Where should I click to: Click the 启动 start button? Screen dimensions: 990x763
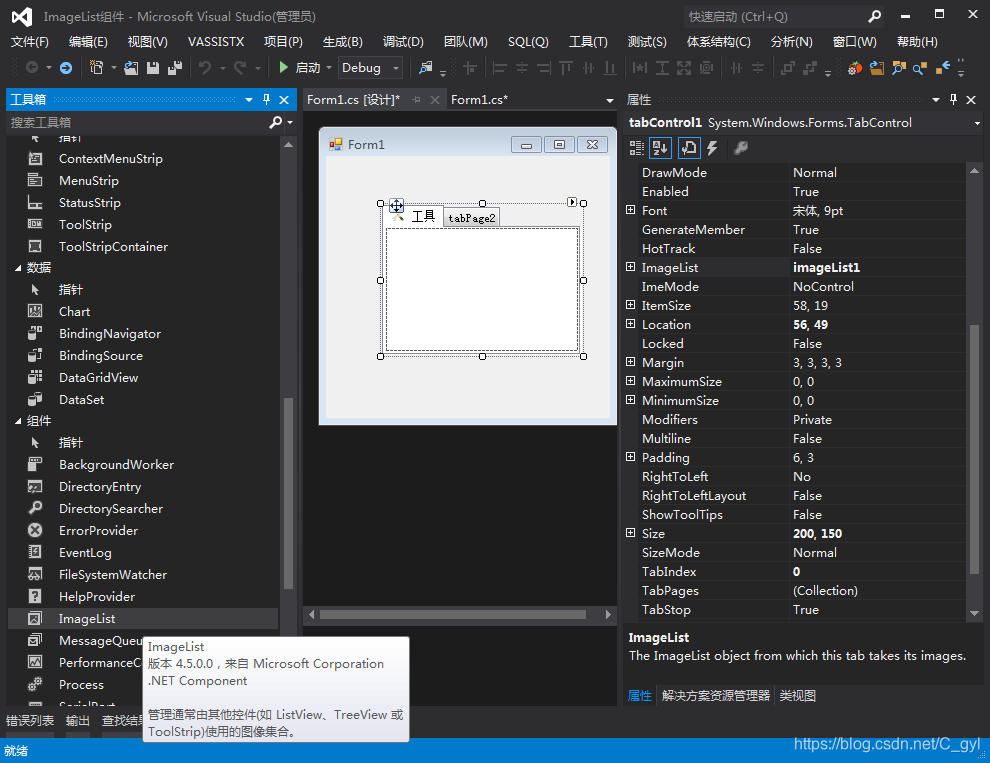pos(299,67)
